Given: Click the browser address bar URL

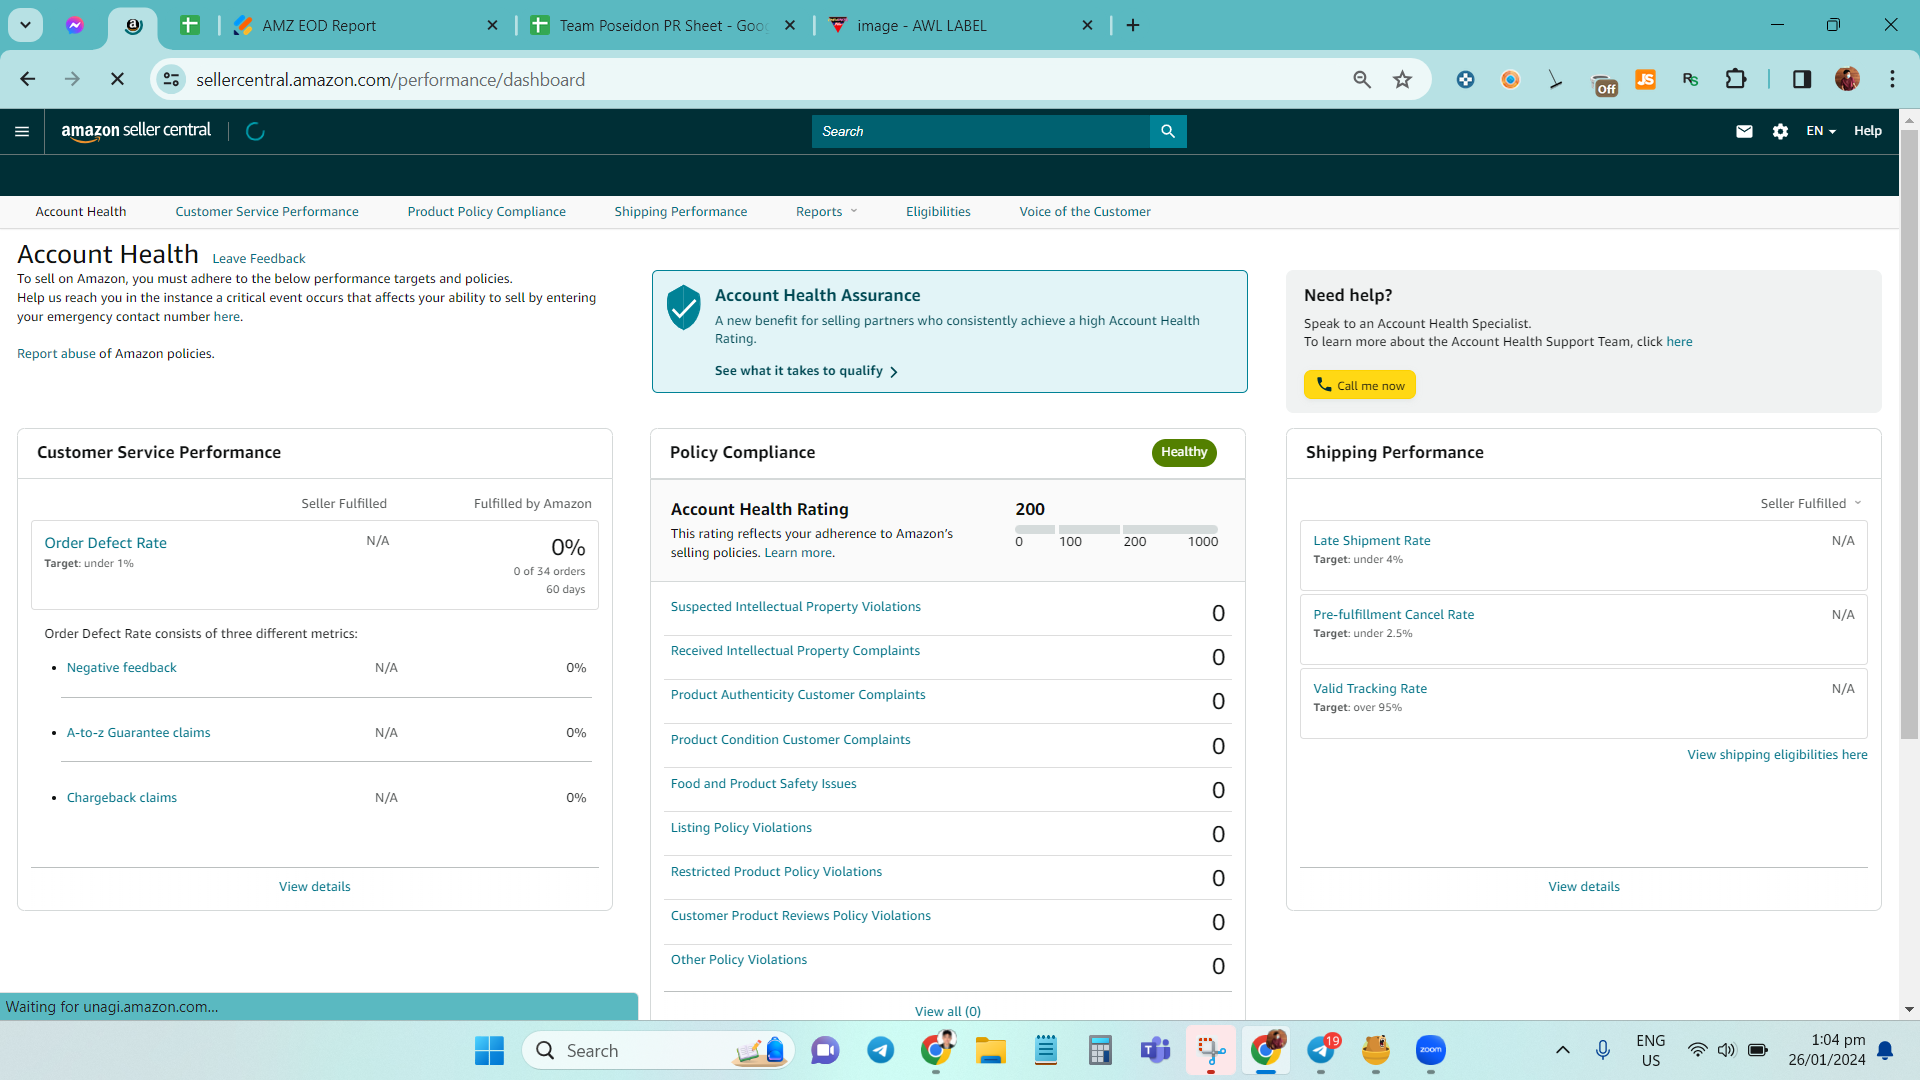Looking at the screenshot, I should coord(391,79).
